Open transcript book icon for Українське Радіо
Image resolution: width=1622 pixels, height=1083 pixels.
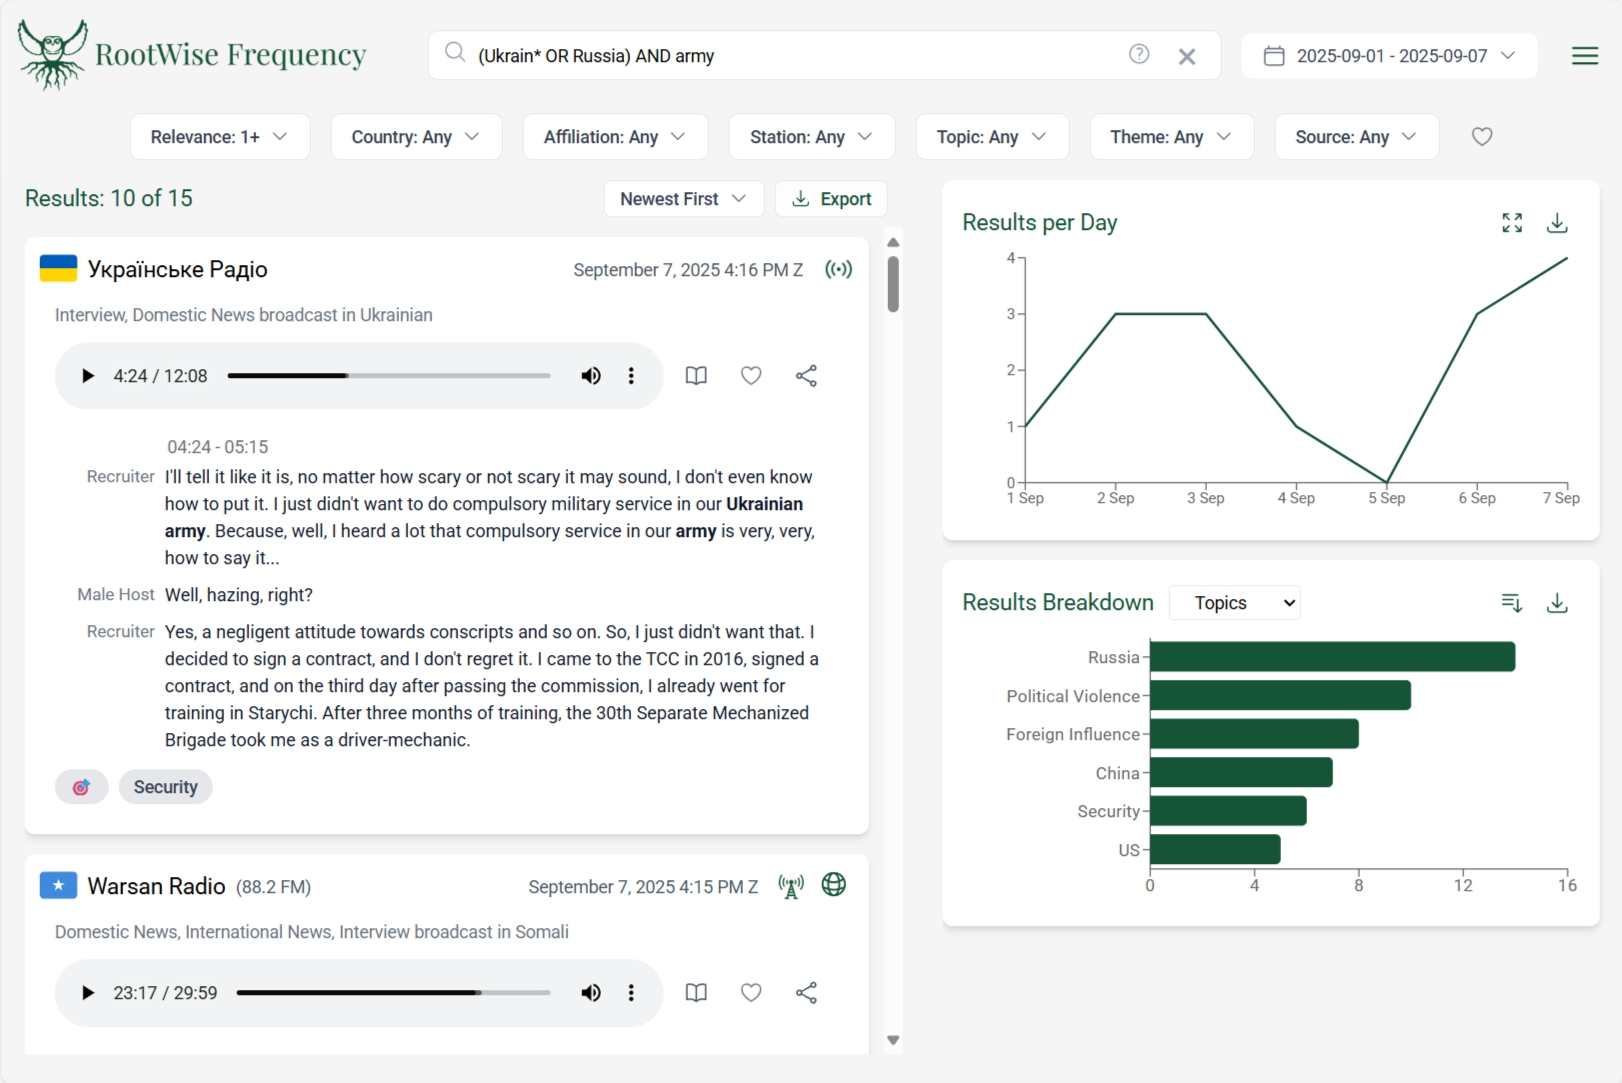tap(696, 376)
